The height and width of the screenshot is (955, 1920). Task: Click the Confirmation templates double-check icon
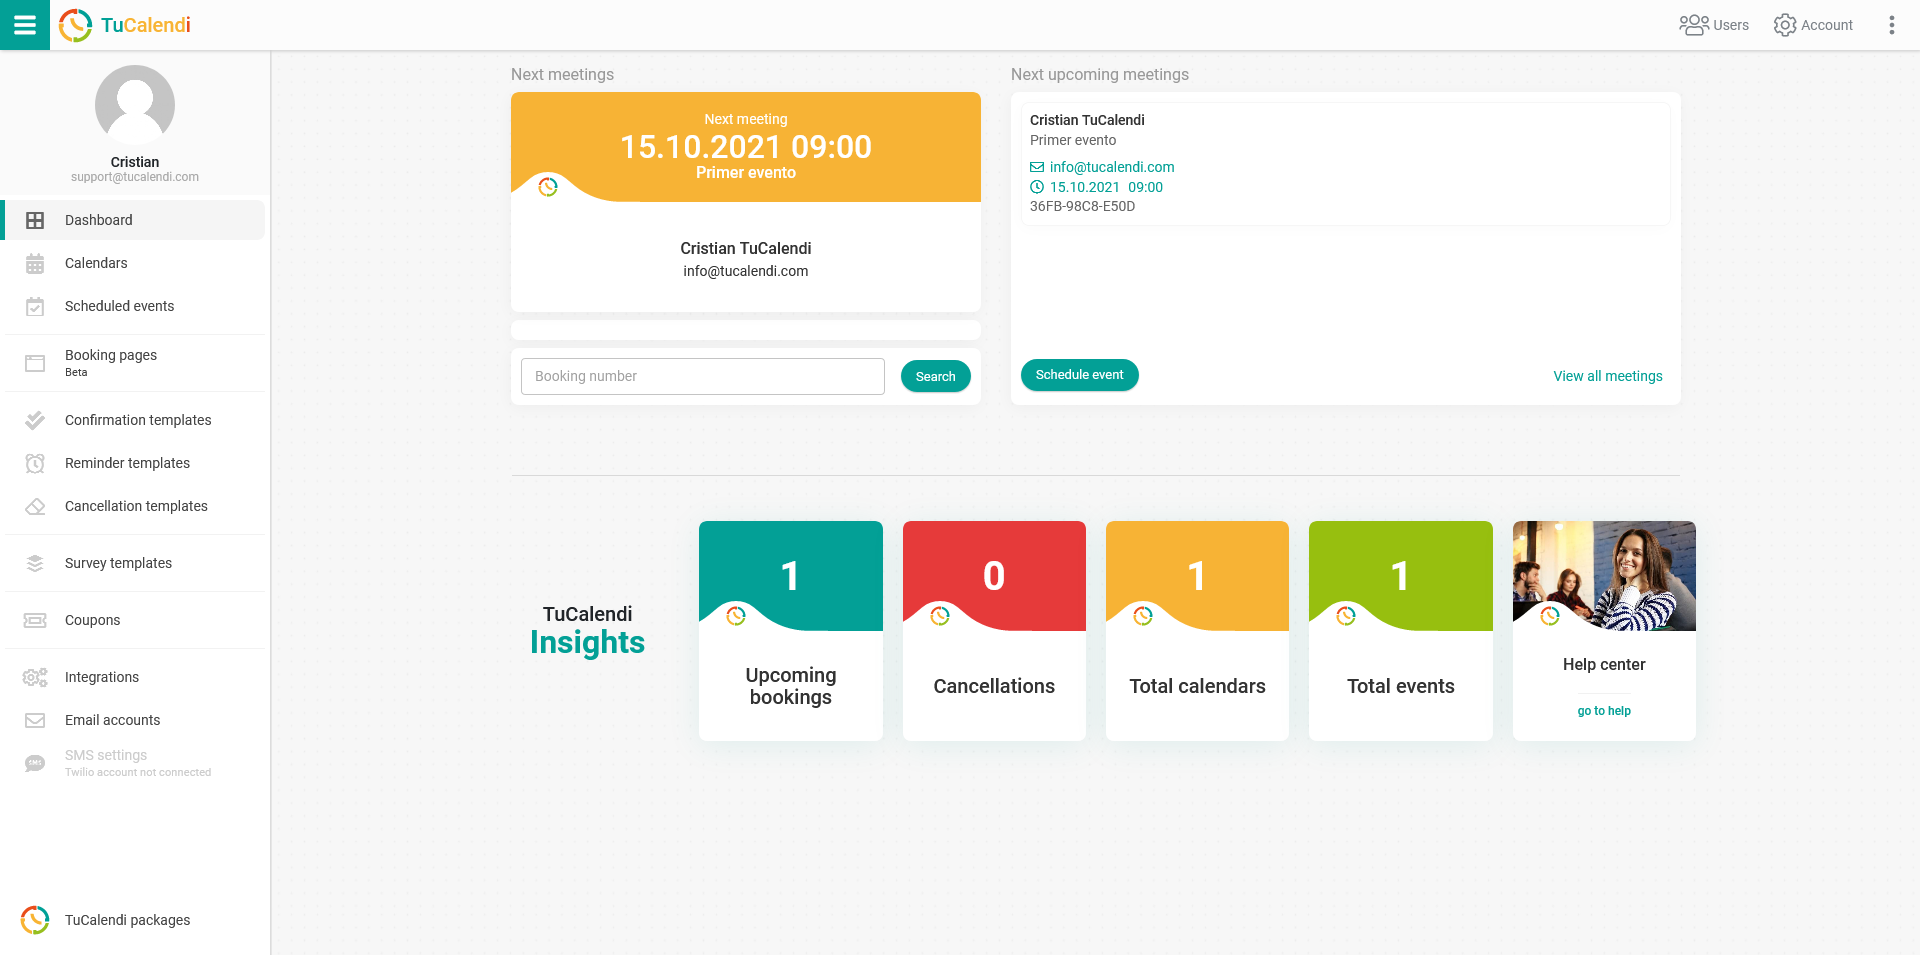(x=35, y=420)
